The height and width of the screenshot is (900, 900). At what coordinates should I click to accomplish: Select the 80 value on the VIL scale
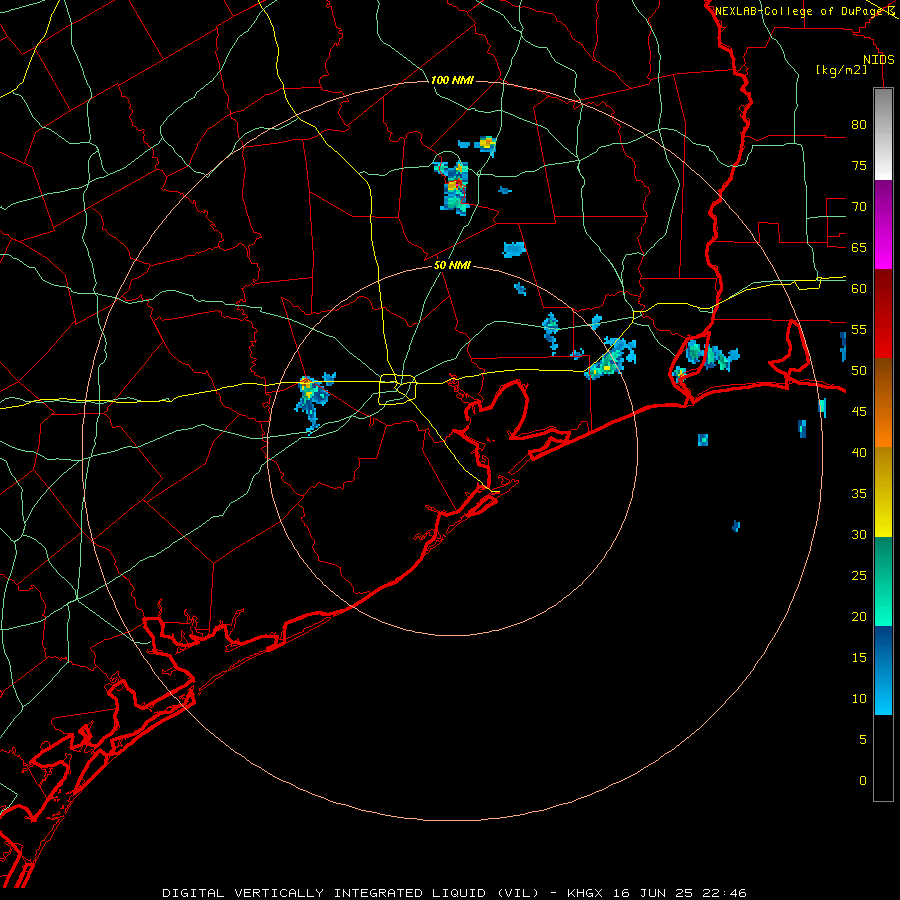click(x=859, y=125)
